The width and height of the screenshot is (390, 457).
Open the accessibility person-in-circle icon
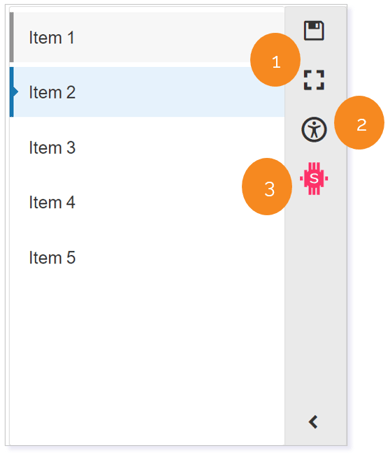(314, 129)
